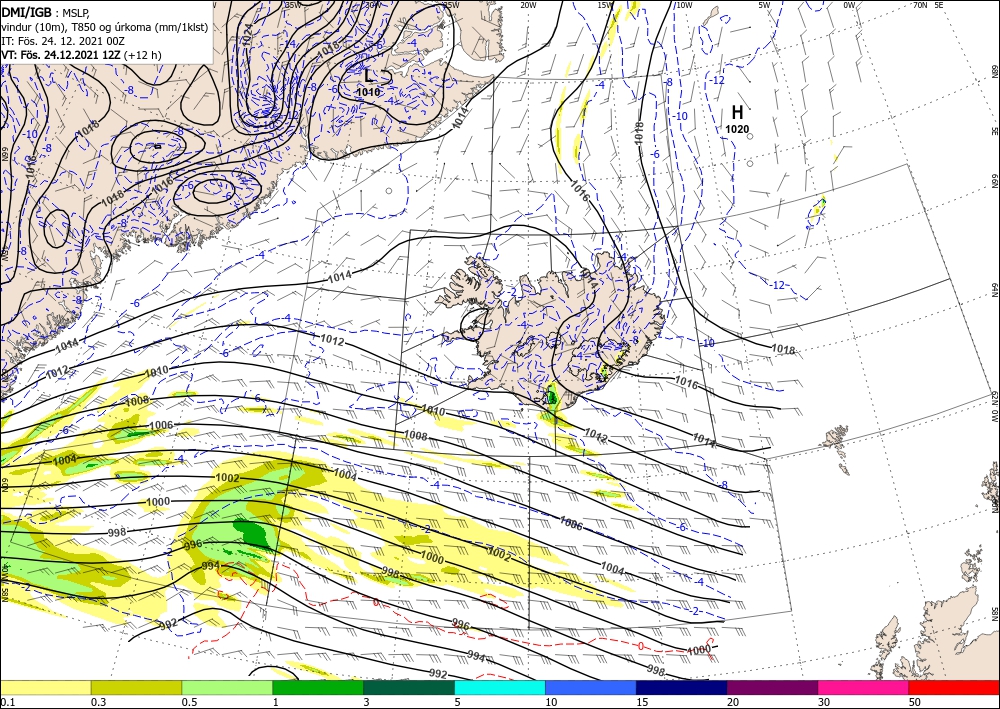Click the olive 0.3–0.5 legend swatch
The width and height of the screenshot is (1000, 709).
tap(136, 687)
